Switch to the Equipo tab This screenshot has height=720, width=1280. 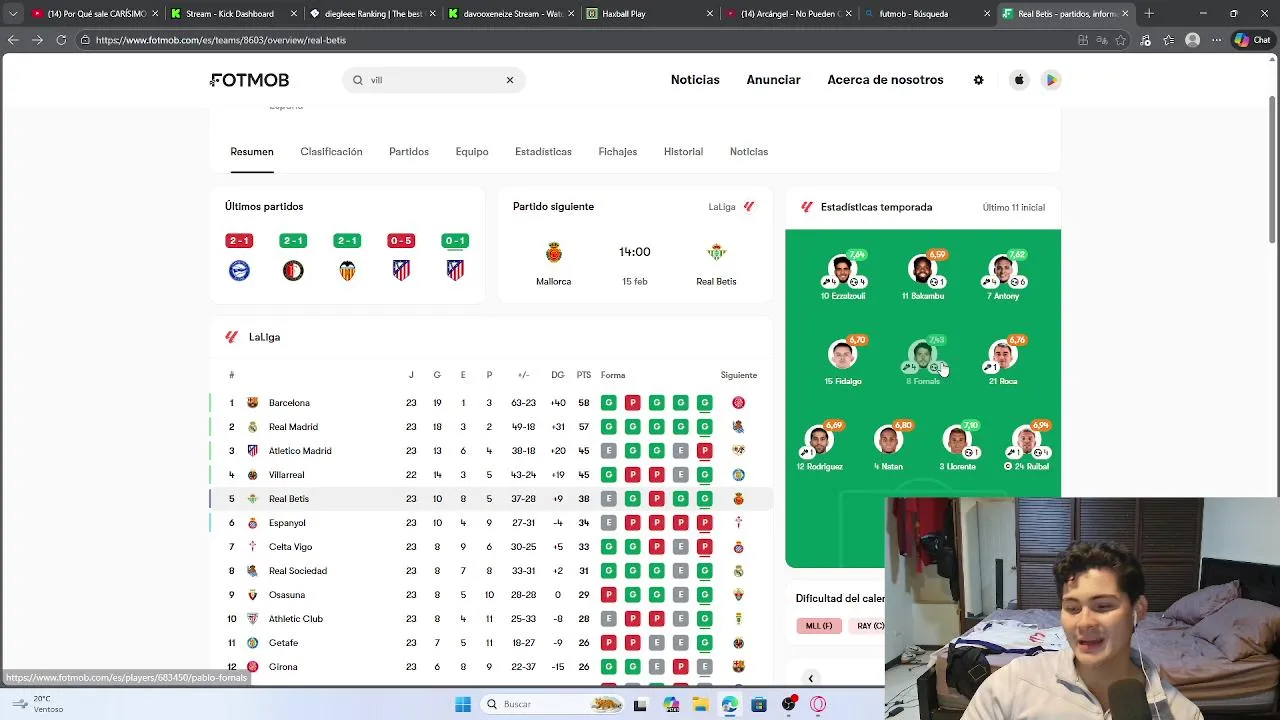click(472, 152)
